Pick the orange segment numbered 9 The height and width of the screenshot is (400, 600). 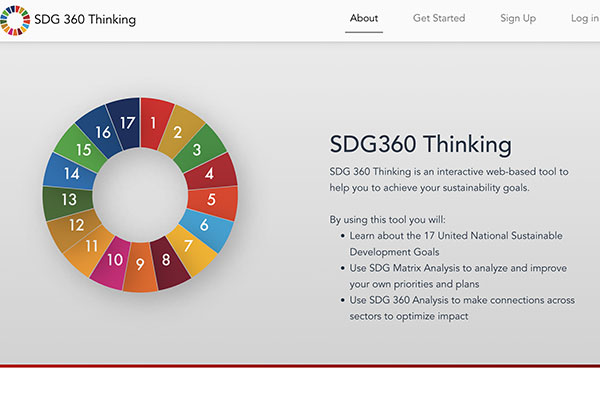(140, 266)
